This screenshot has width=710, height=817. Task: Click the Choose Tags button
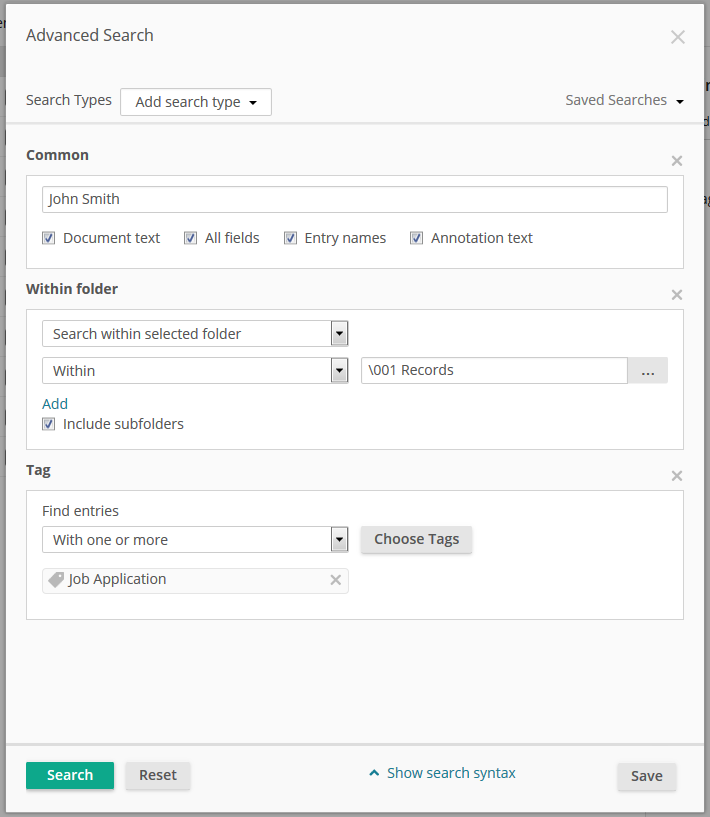coord(416,539)
